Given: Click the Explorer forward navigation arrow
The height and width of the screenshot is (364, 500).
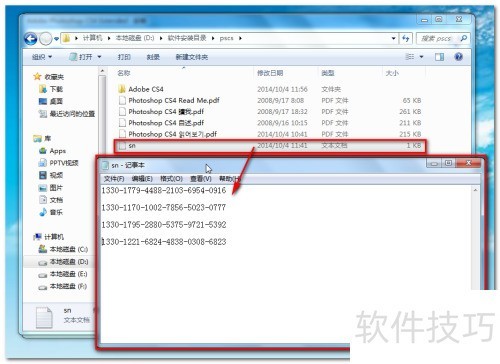Looking at the screenshot, I should [46, 39].
